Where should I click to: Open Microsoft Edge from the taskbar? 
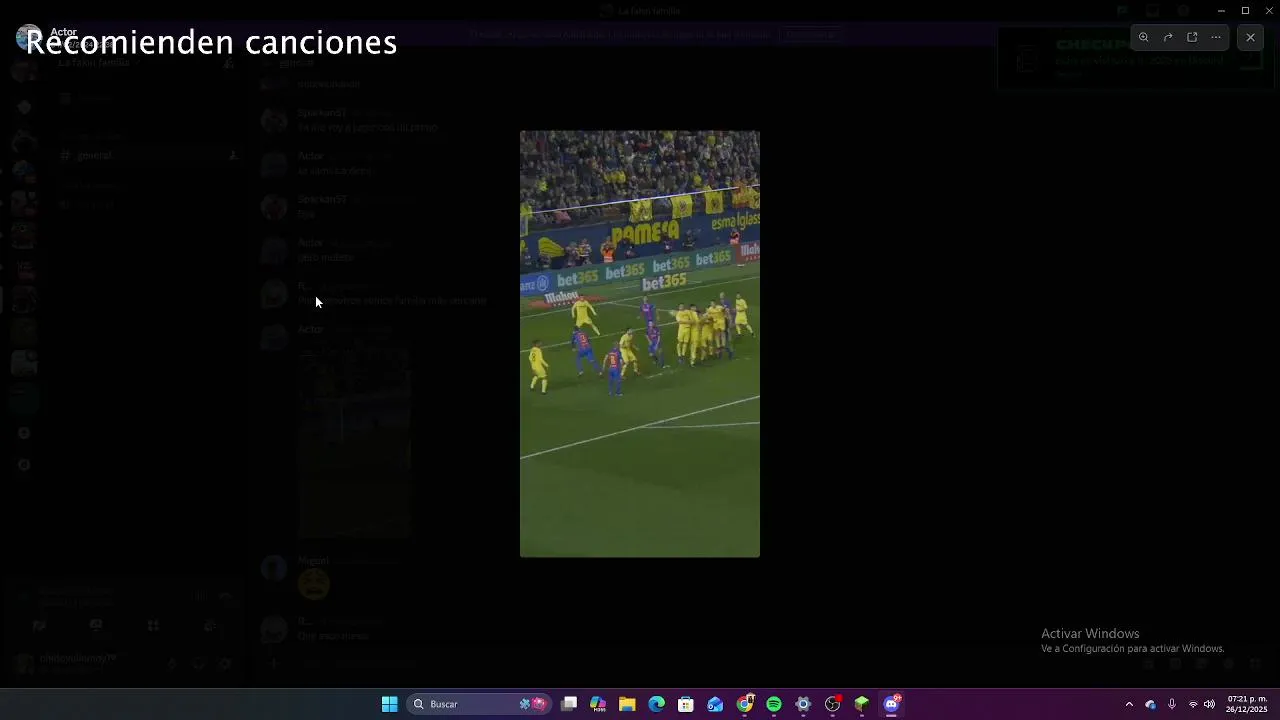(657, 704)
